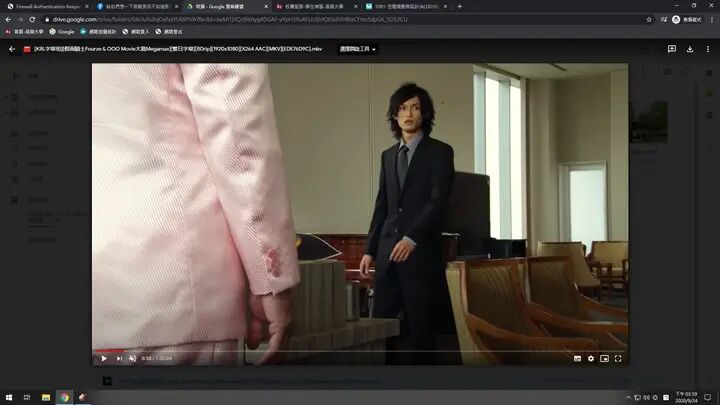Open the taskbar clock and date
Screen dimensions: 720x405
(686, 397)
